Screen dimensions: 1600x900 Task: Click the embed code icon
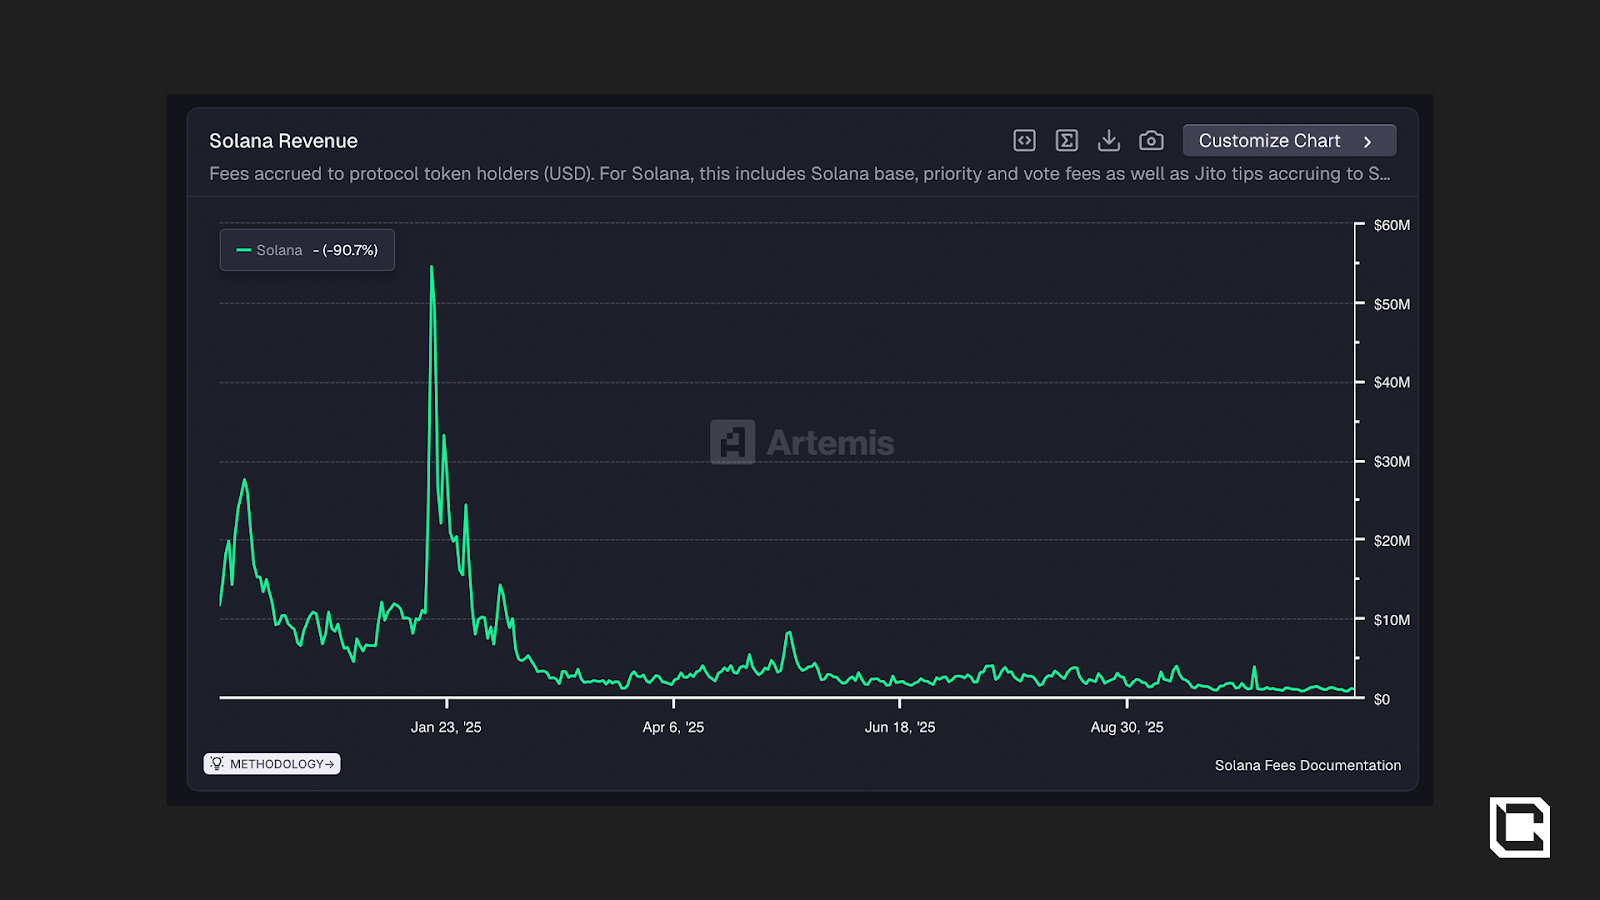tap(1024, 141)
